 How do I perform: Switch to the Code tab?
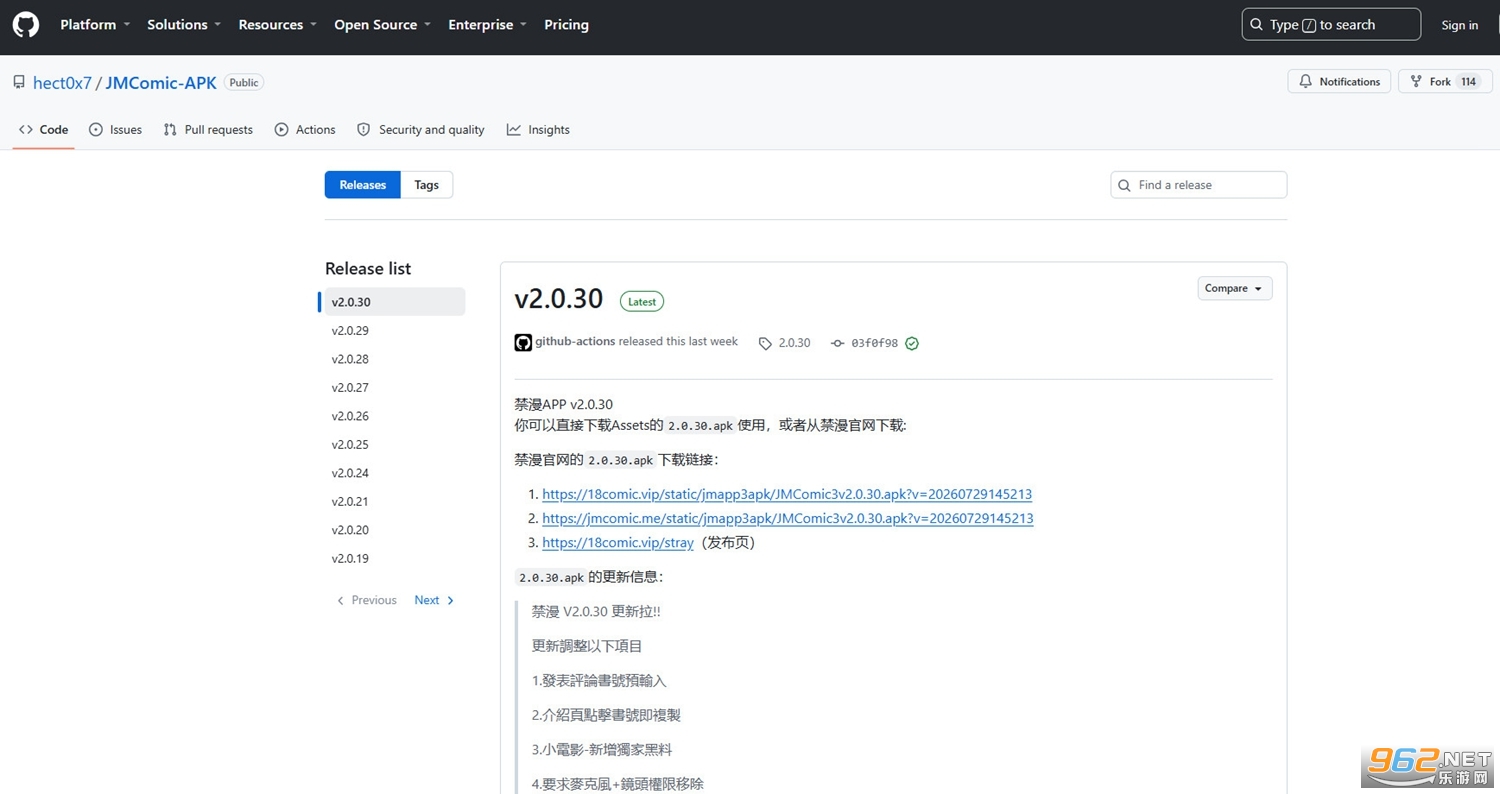[x=44, y=130]
